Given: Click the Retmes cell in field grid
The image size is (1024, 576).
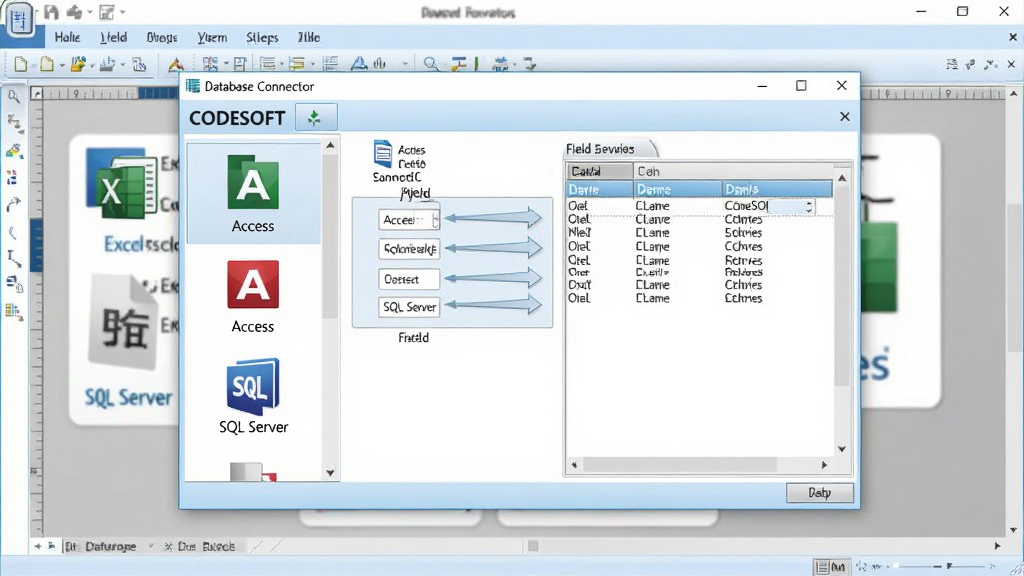Looking at the screenshot, I should (743, 260).
